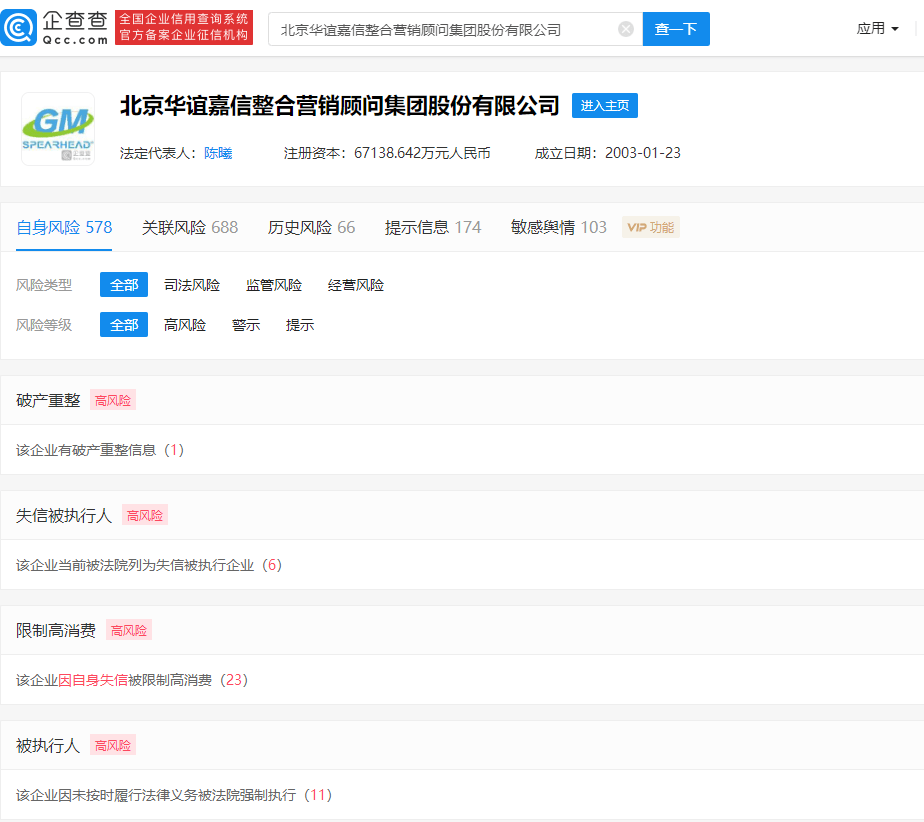Click the 进入主页 button
The image size is (924, 822).
604,105
